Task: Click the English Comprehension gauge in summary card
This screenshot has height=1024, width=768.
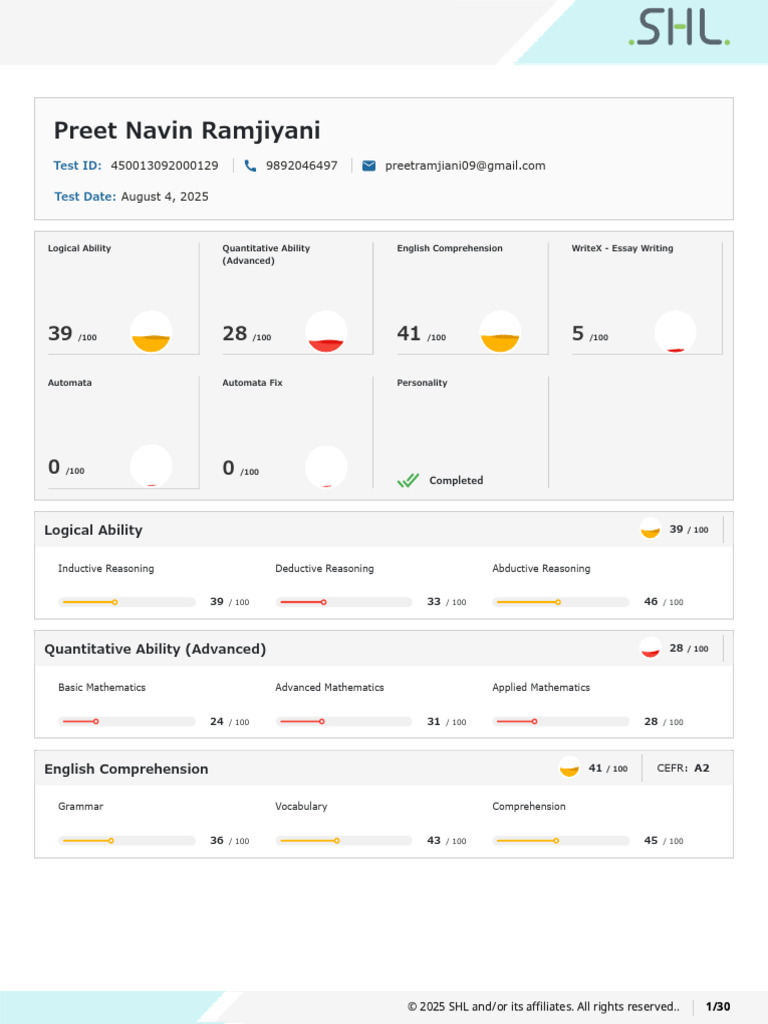Action: click(x=500, y=332)
